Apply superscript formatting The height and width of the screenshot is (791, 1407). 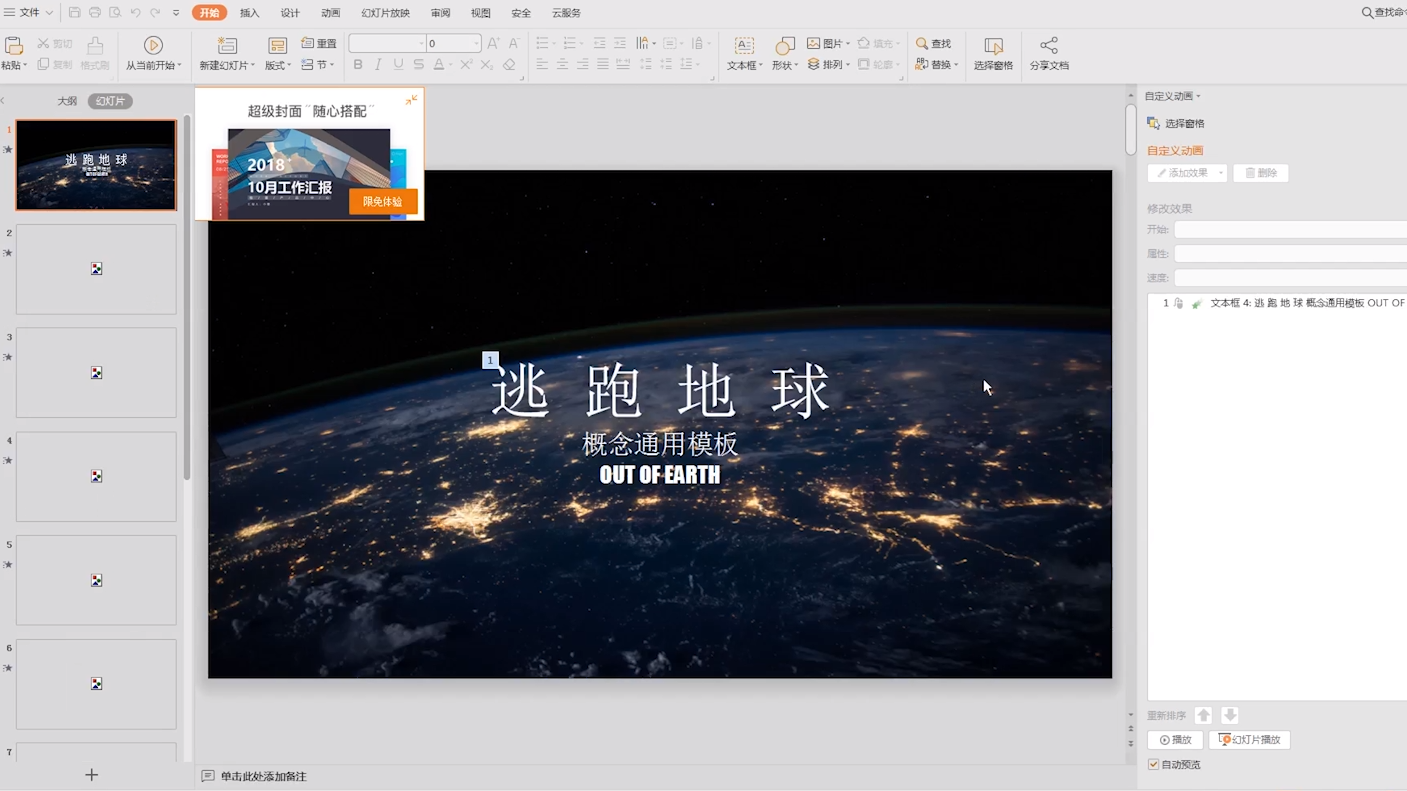click(466, 64)
